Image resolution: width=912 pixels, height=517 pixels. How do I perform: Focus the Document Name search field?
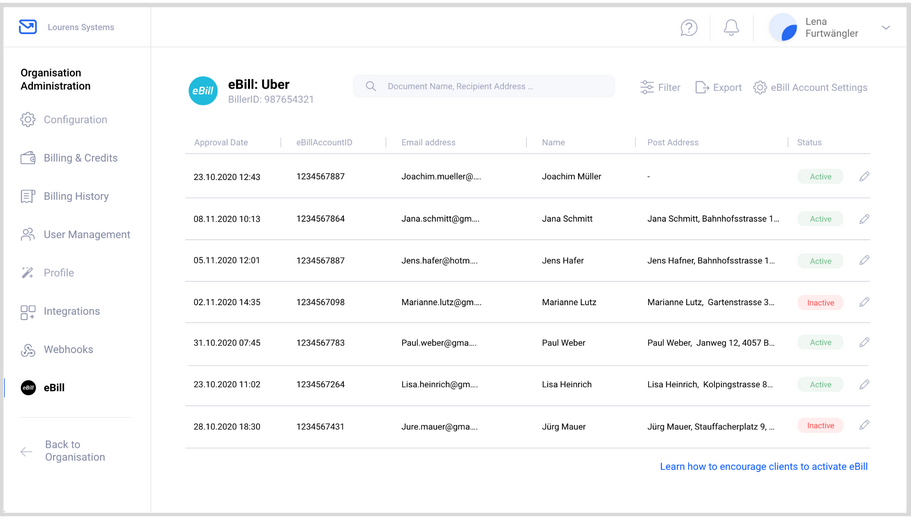coord(484,86)
